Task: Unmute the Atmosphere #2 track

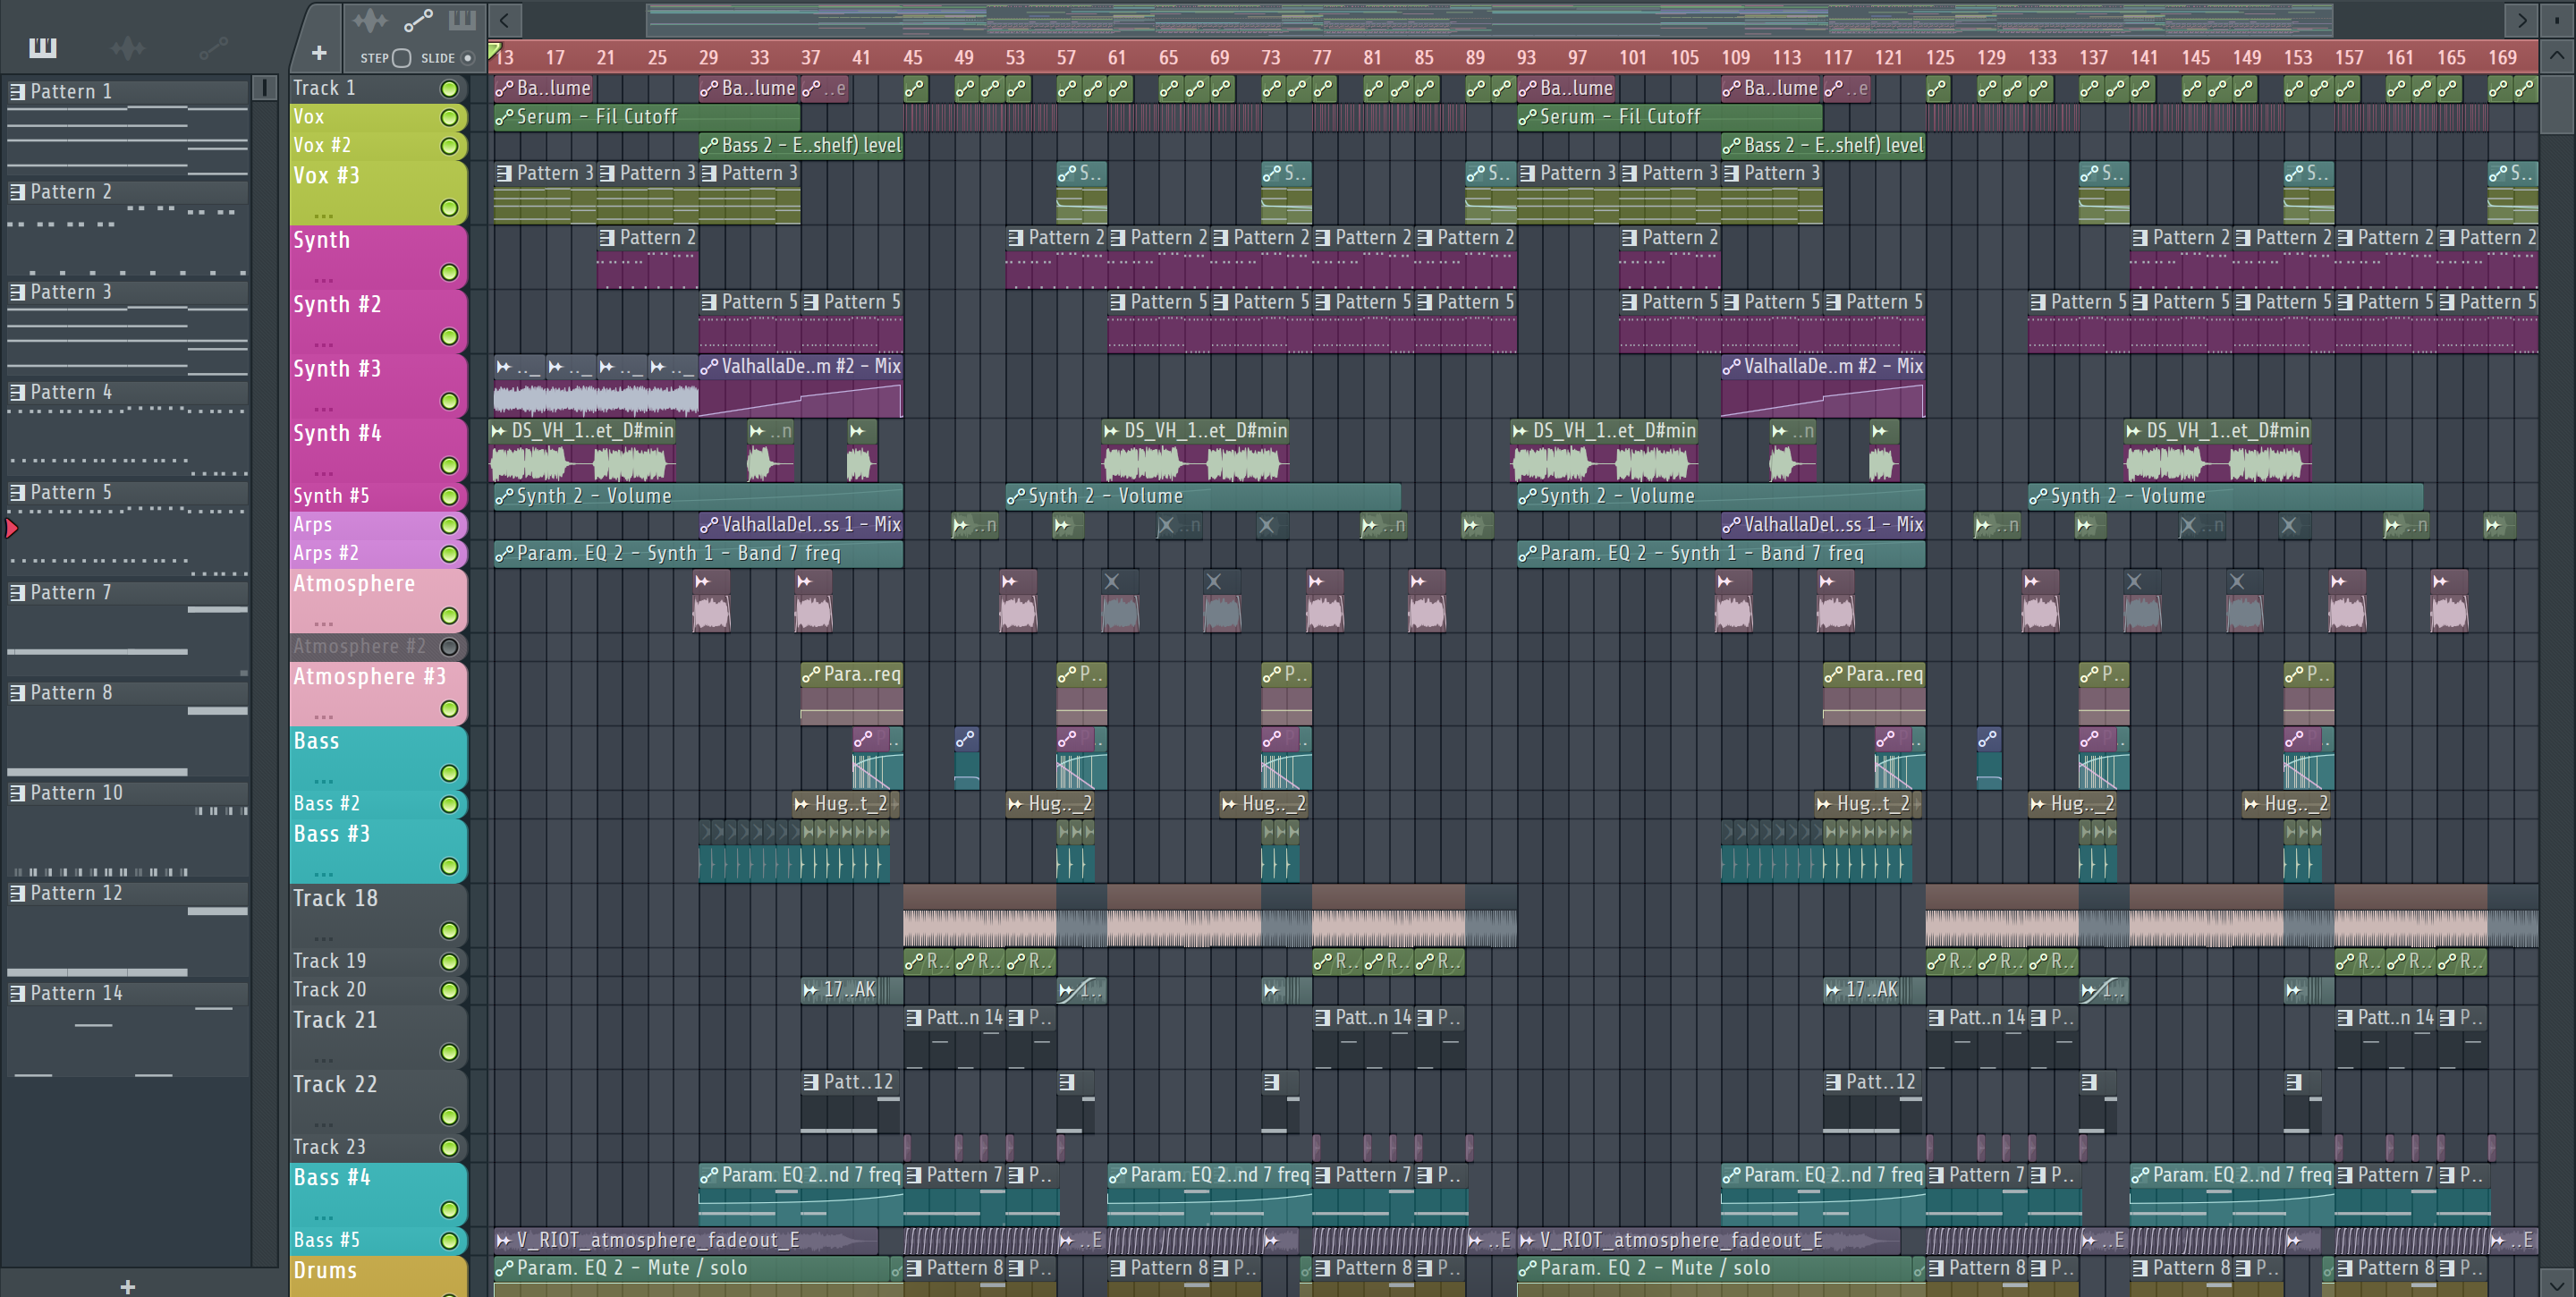Action: (450, 647)
